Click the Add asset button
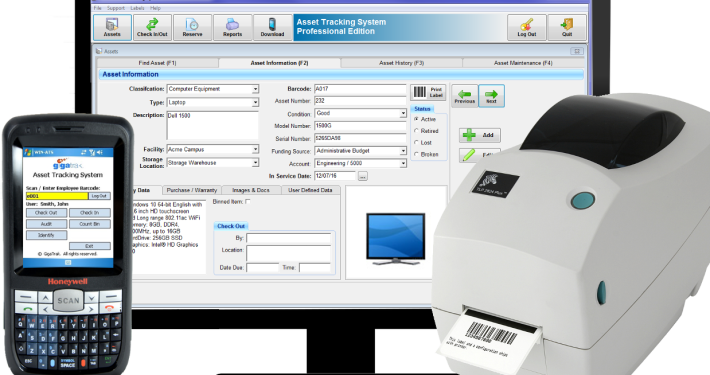710x375 pixels. pyautogui.click(x=480, y=135)
